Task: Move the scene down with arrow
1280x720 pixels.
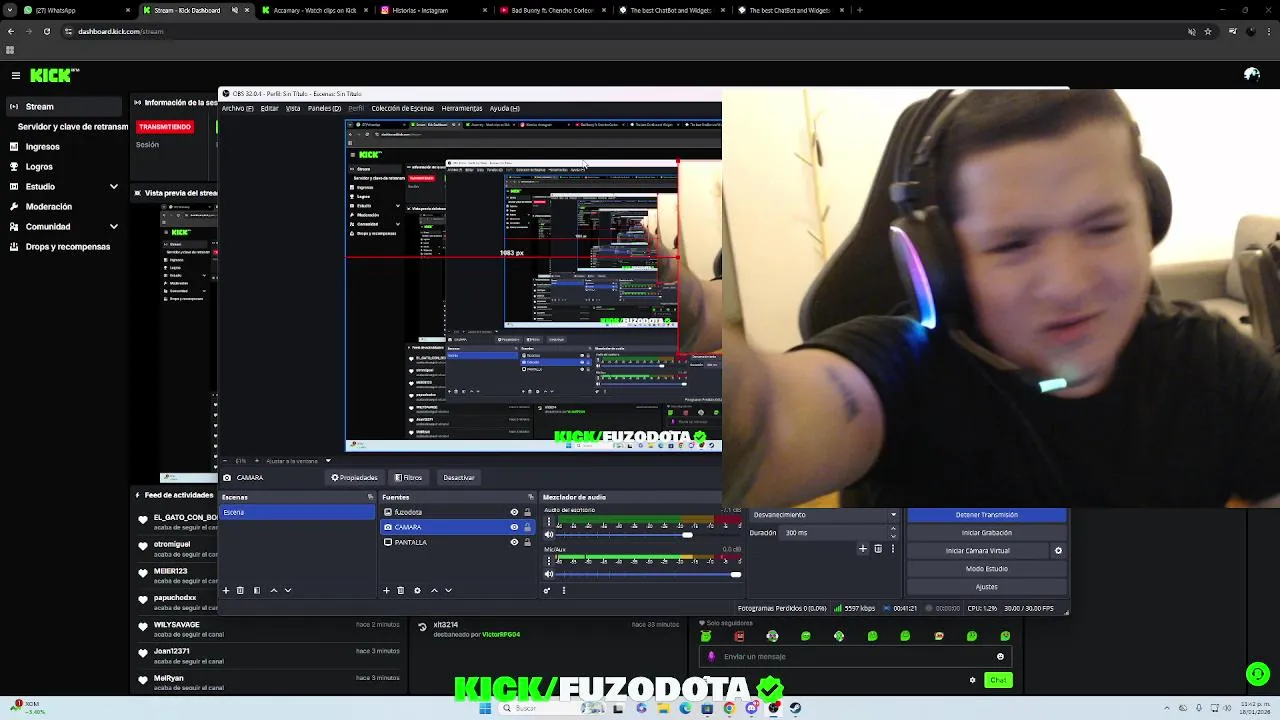Action: [x=288, y=590]
